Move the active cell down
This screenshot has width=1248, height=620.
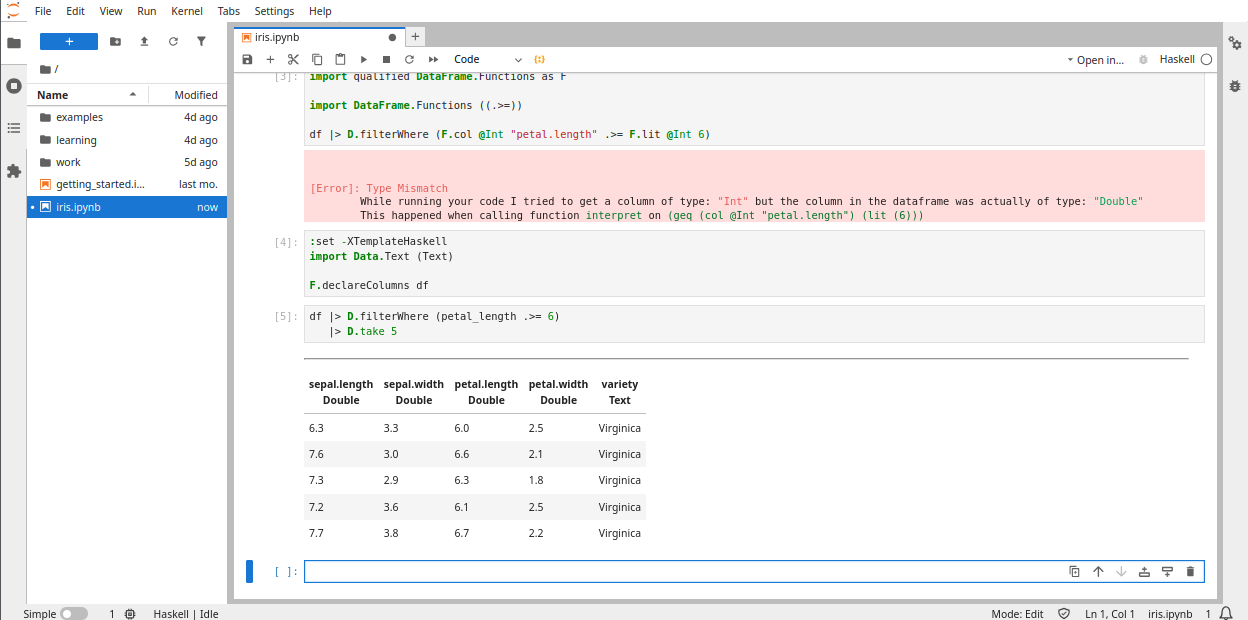tap(1121, 572)
